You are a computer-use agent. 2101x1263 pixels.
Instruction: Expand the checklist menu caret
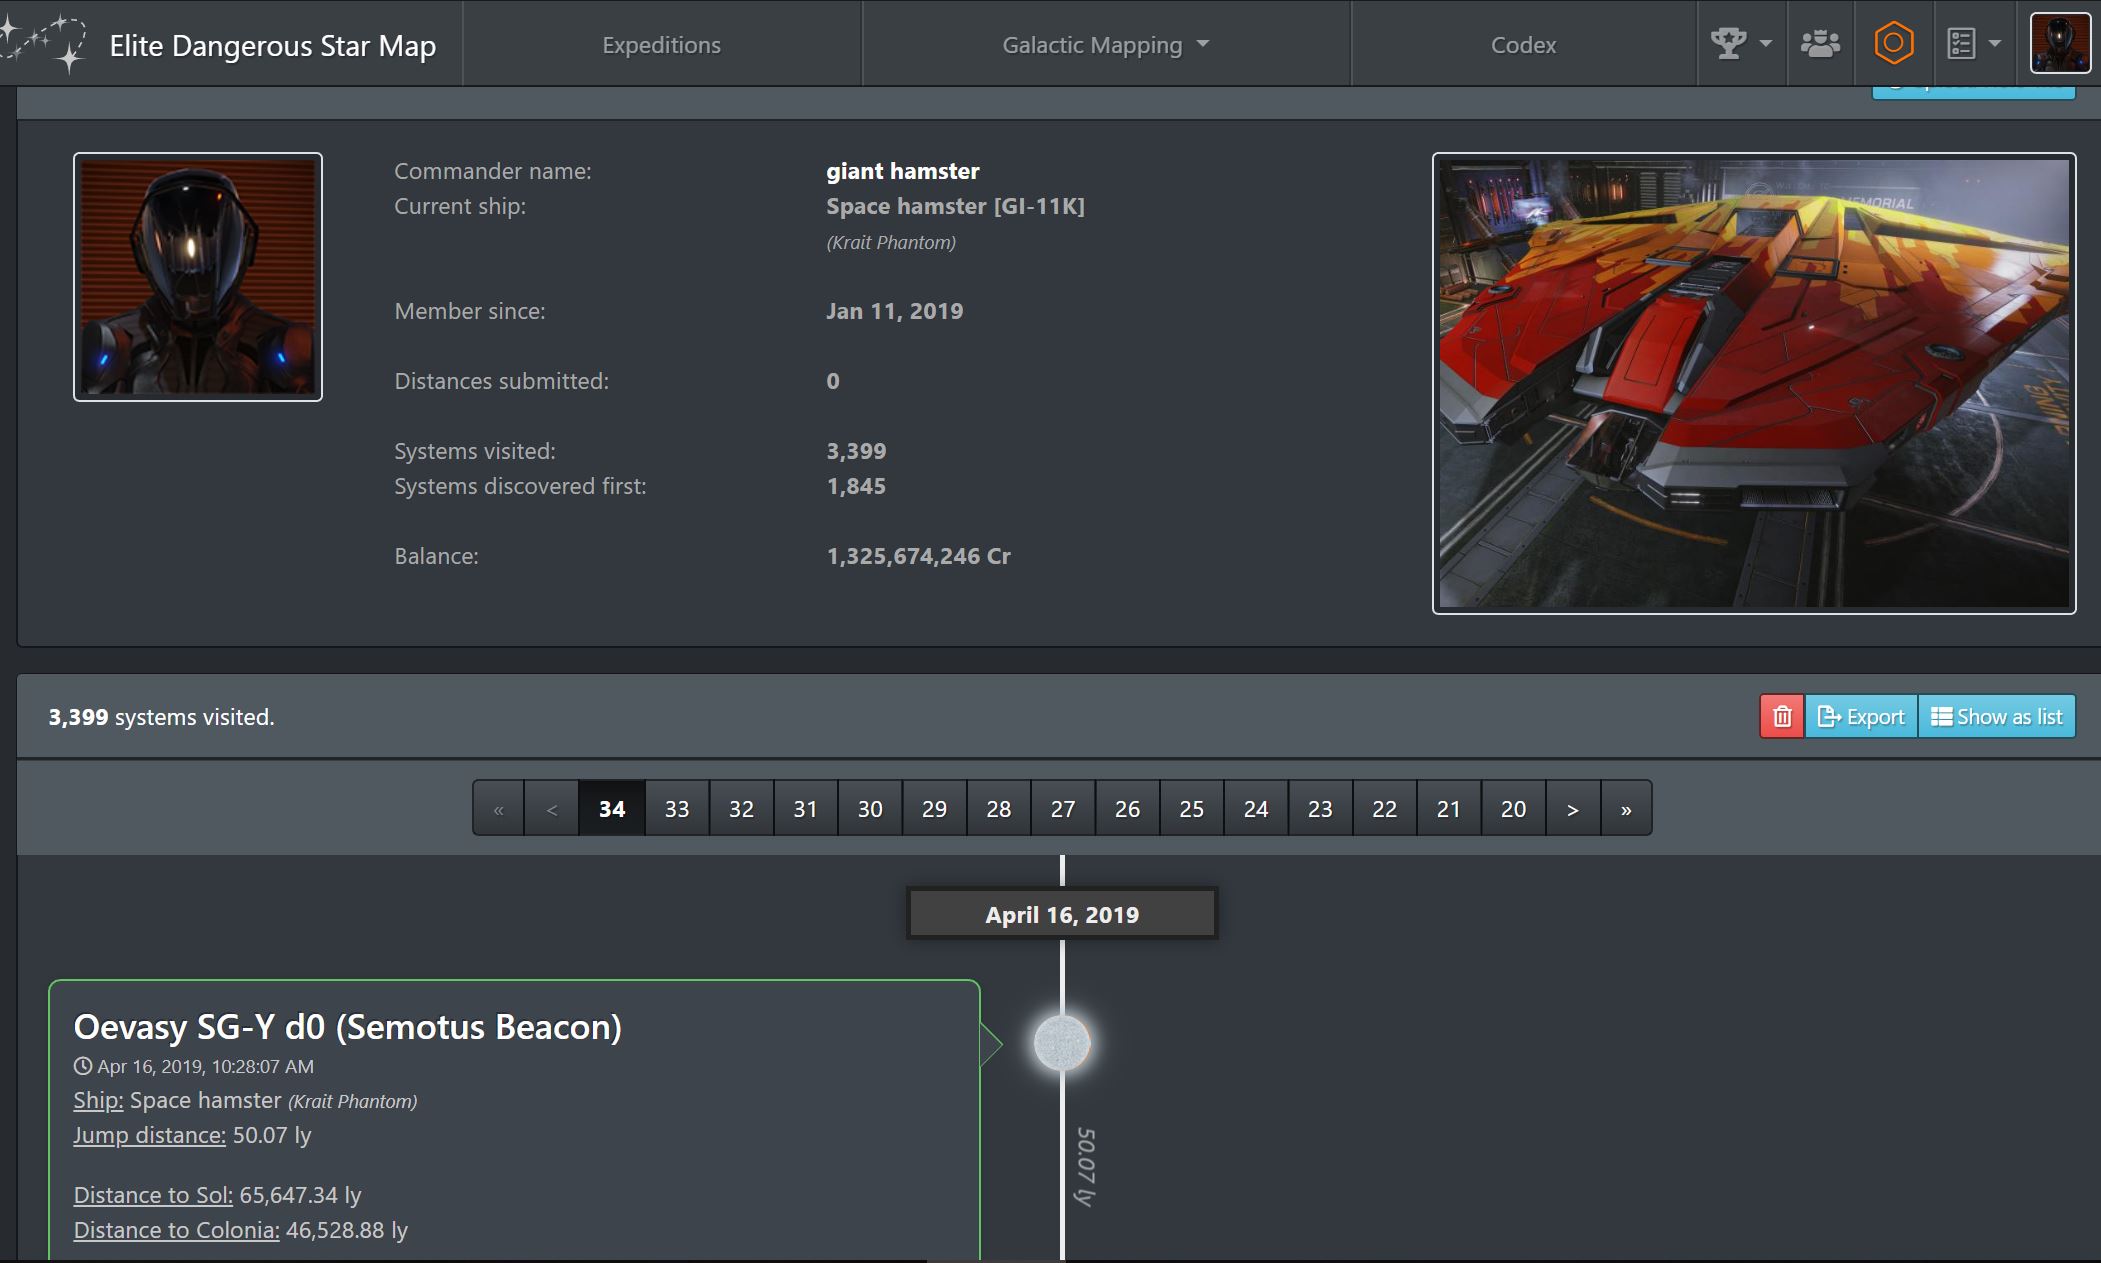[1995, 44]
